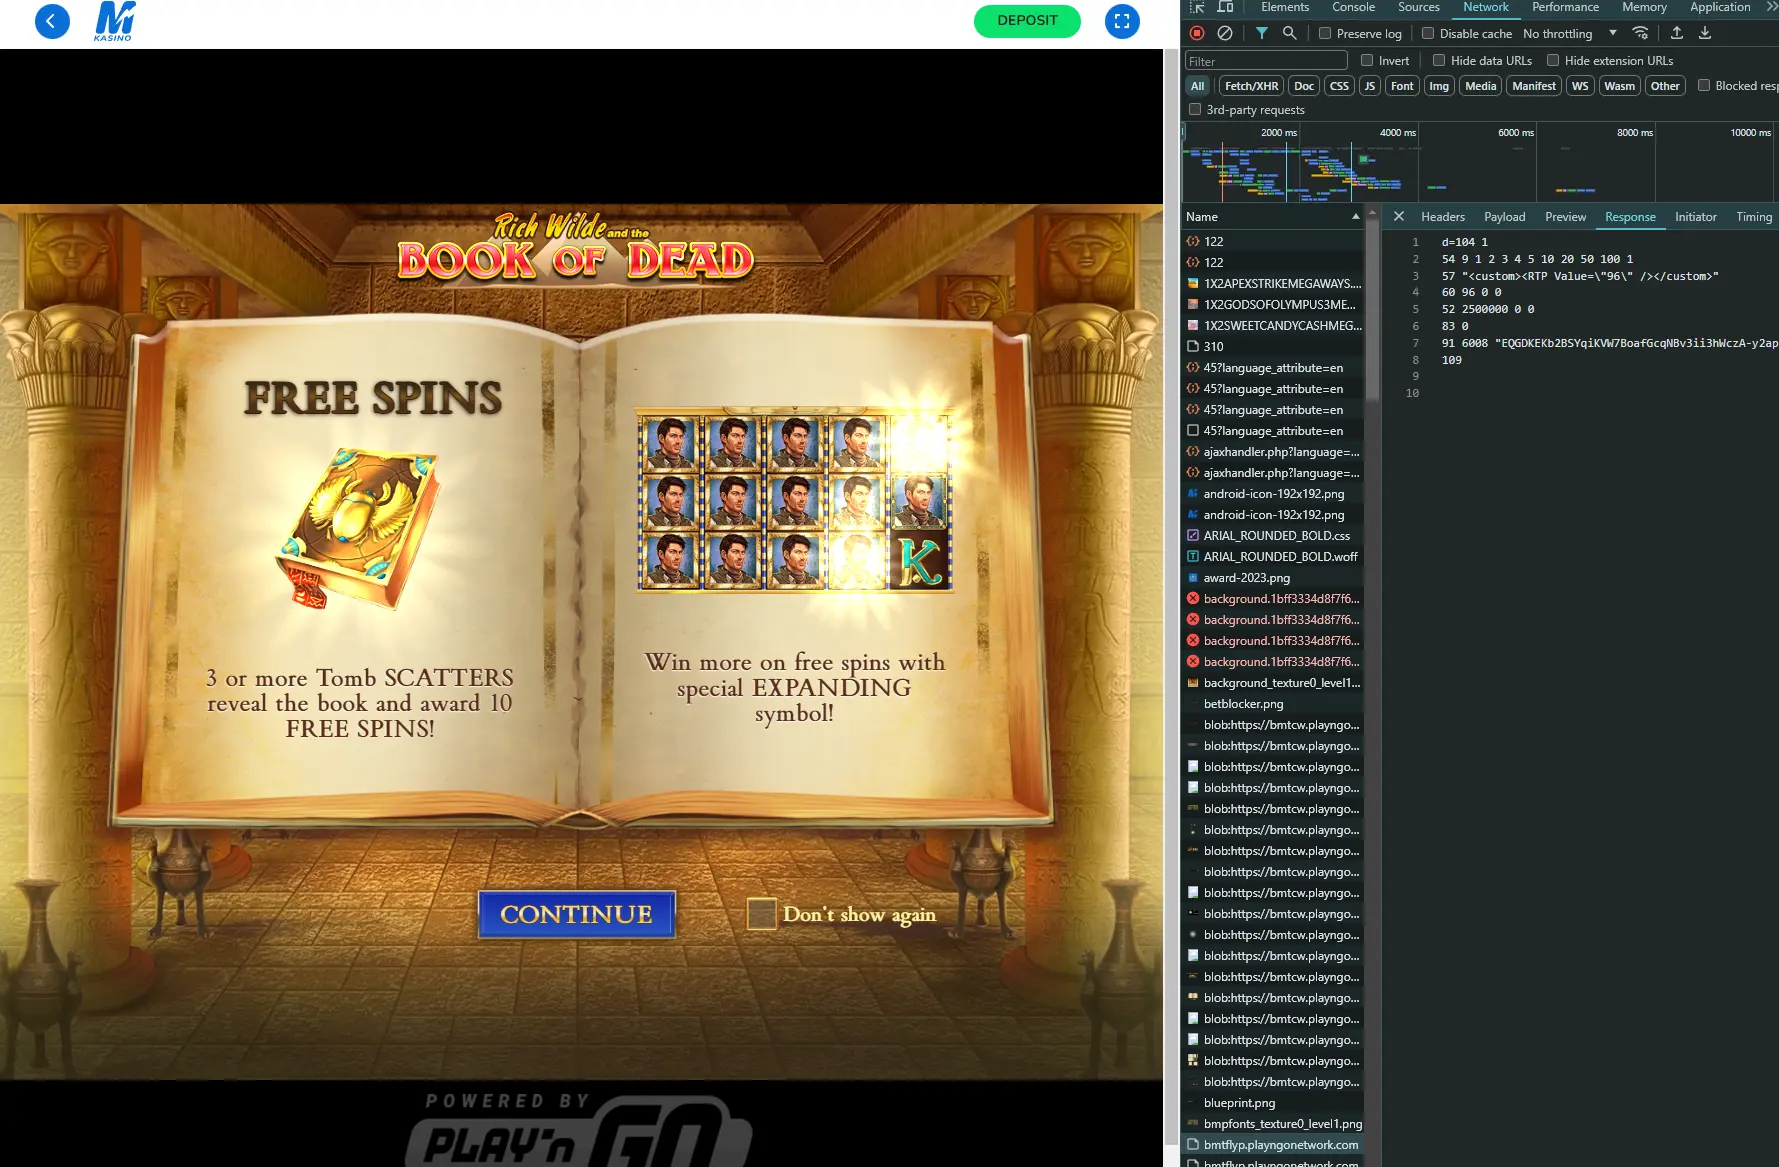Click the 1X2APEXSTRIKEMEGAWAYS image icon
This screenshot has width=1779, height=1167.
coord(1193,283)
